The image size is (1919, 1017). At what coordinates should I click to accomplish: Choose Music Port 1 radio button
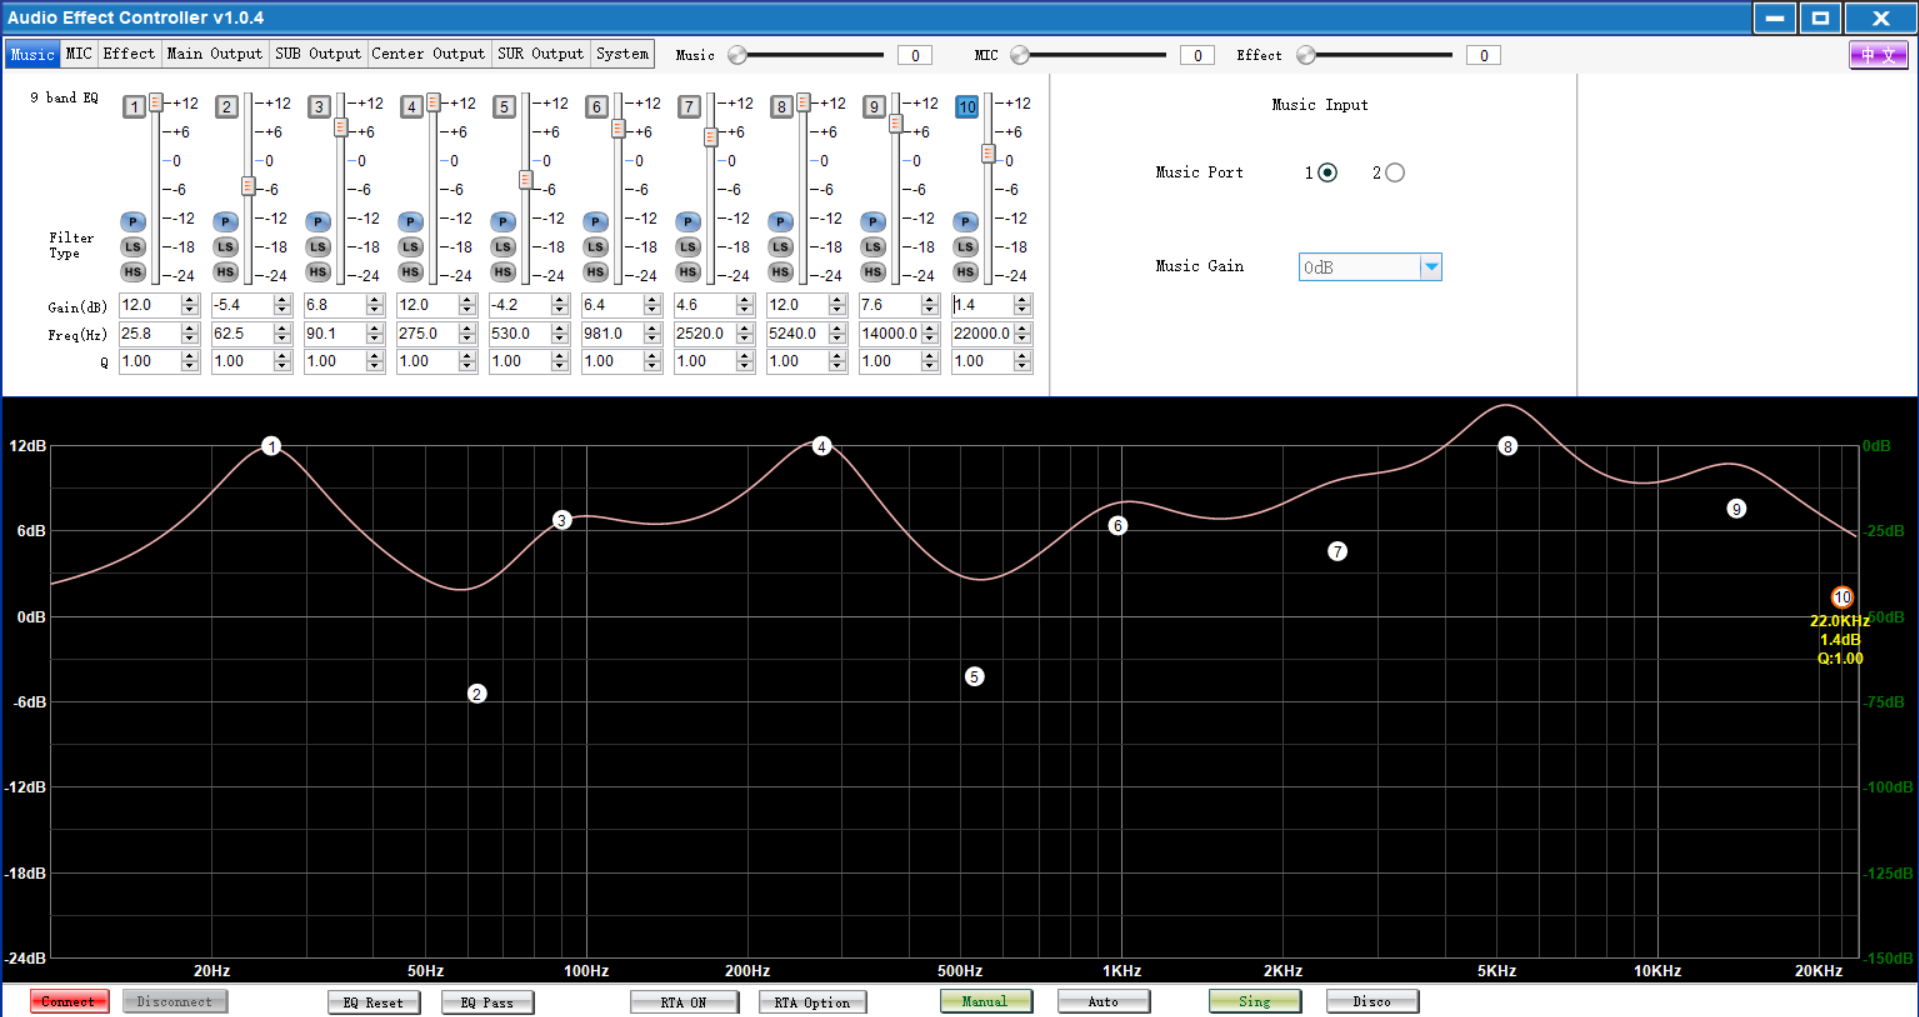[x=1327, y=173]
